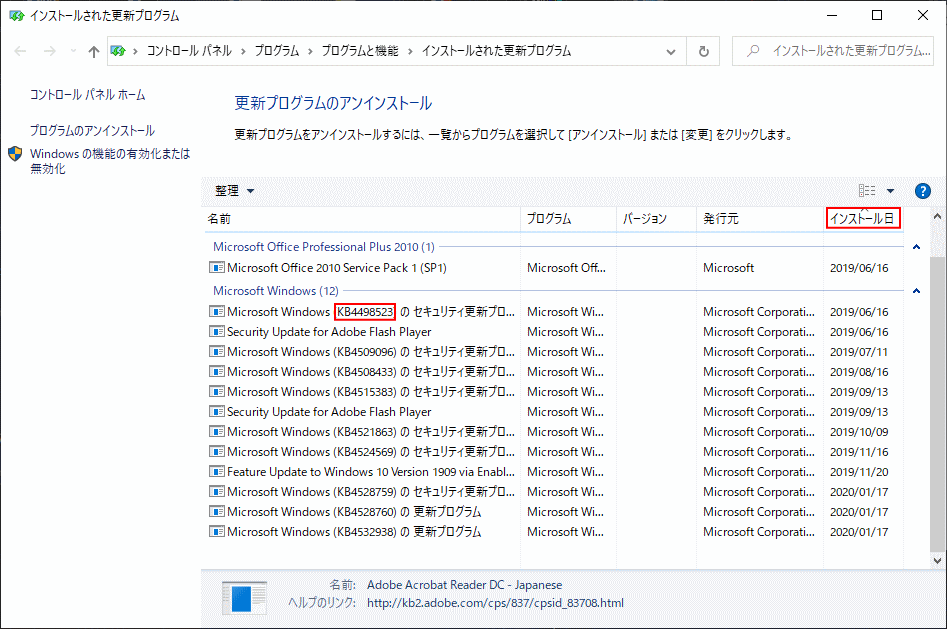Click icon of KB4528759 update row
Viewport: 947px width, 629px height.
[217, 491]
